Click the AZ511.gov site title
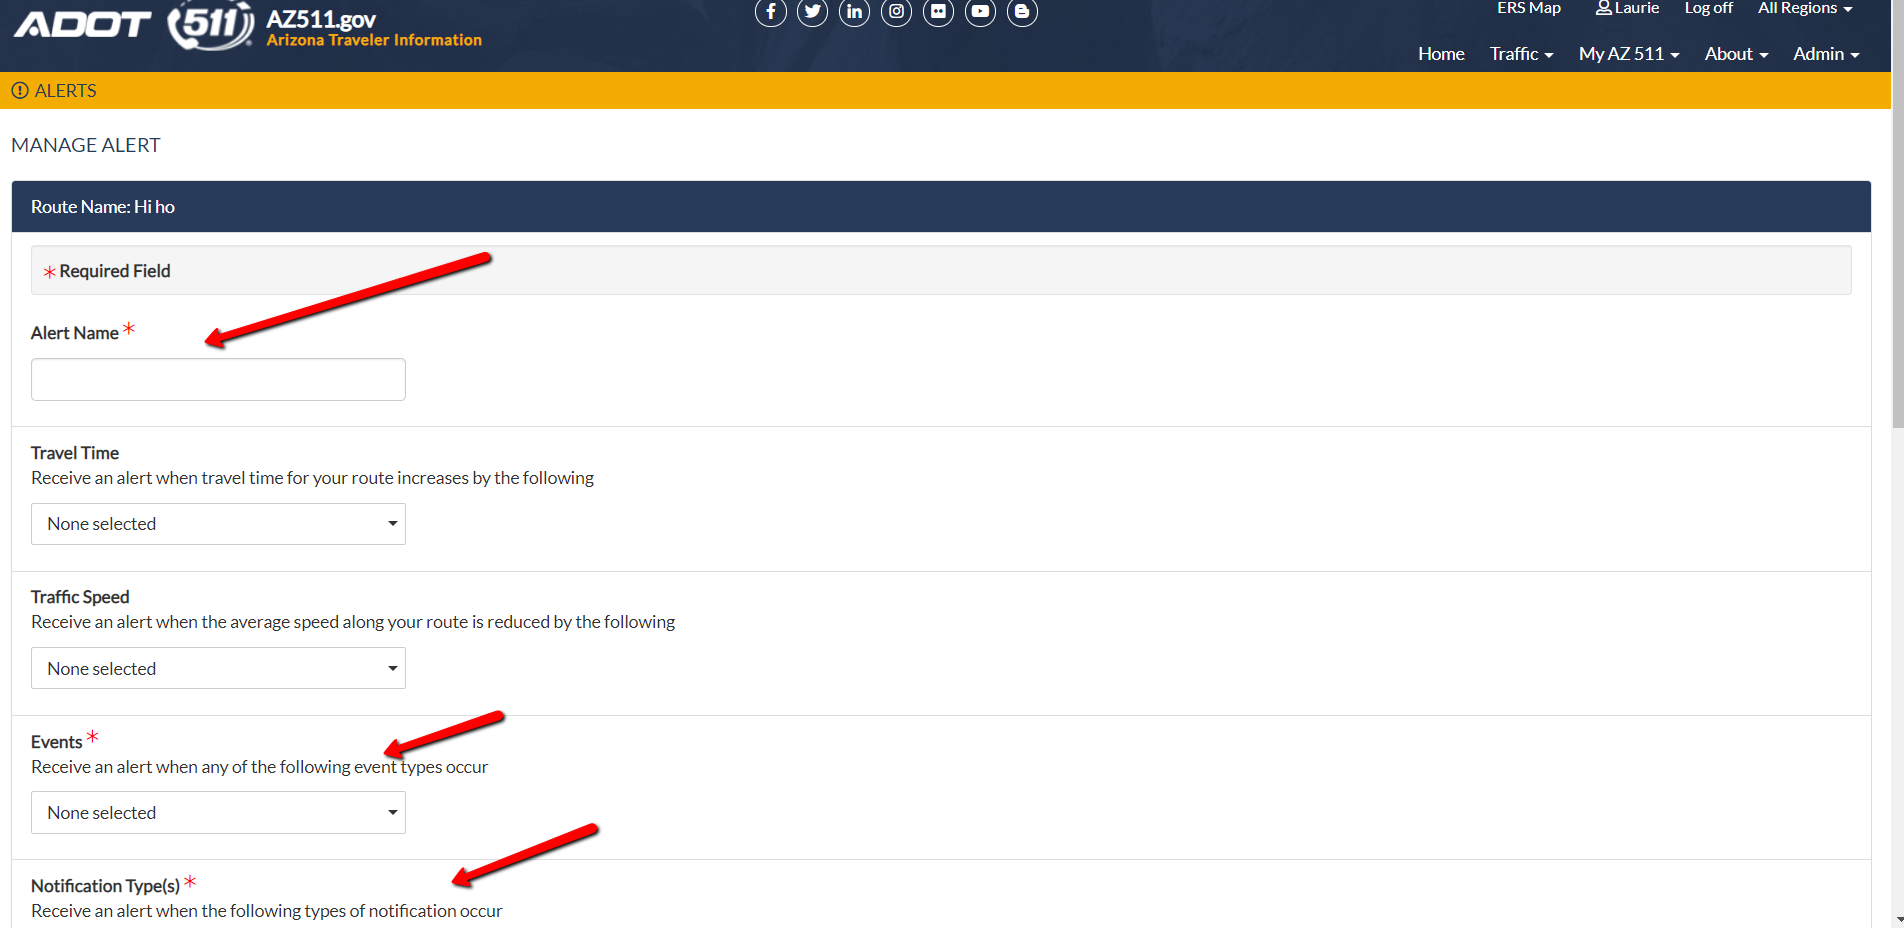Image resolution: width=1904 pixels, height=928 pixels. (321, 19)
